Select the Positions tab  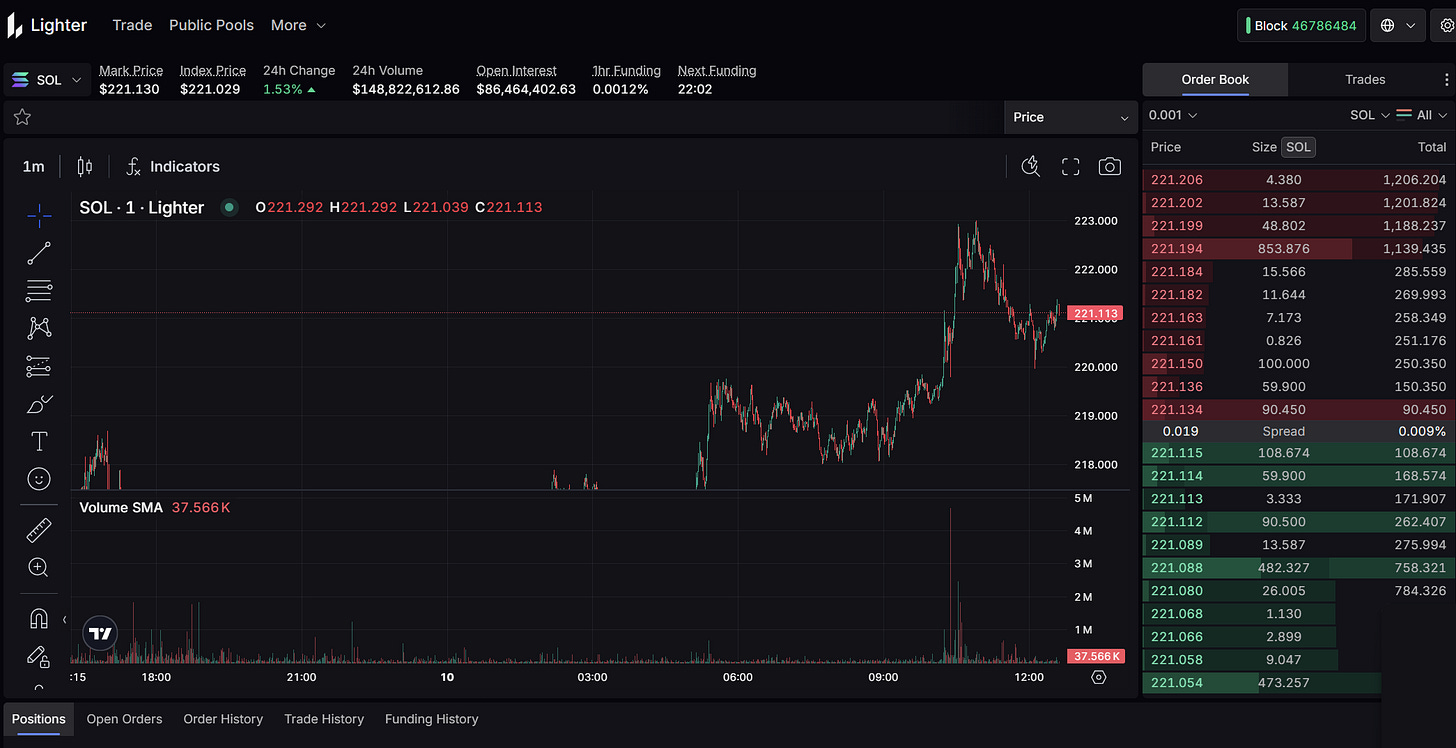coord(39,719)
